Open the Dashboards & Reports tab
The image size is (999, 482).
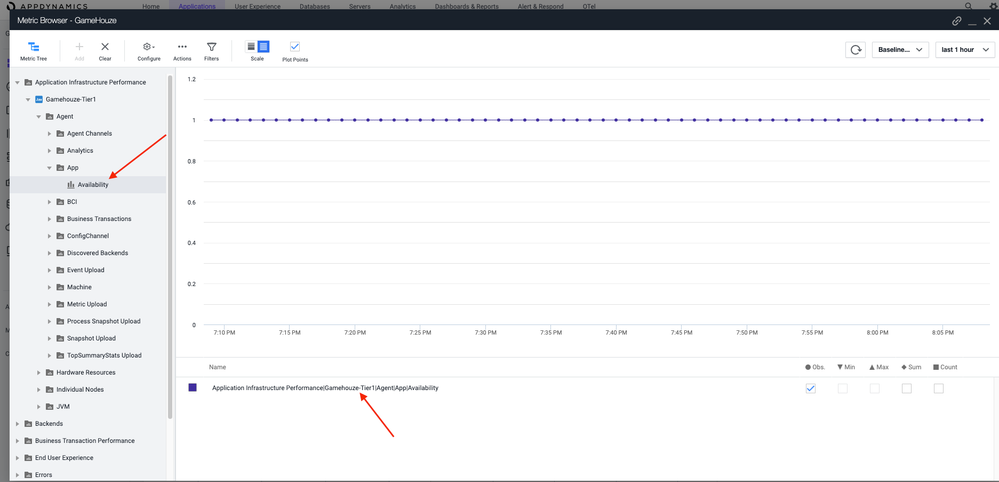click(466, 6)
